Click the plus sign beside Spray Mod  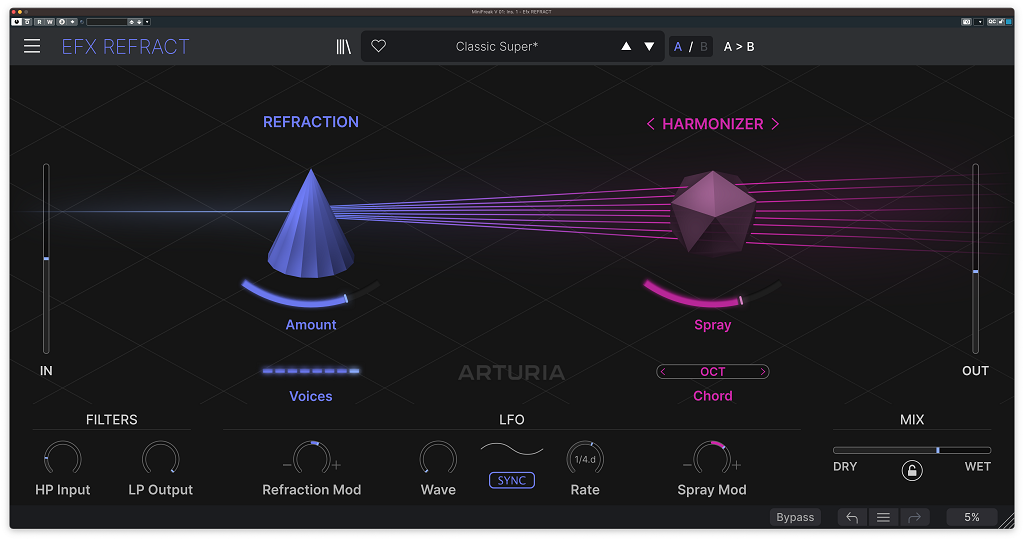coord(737,466)
